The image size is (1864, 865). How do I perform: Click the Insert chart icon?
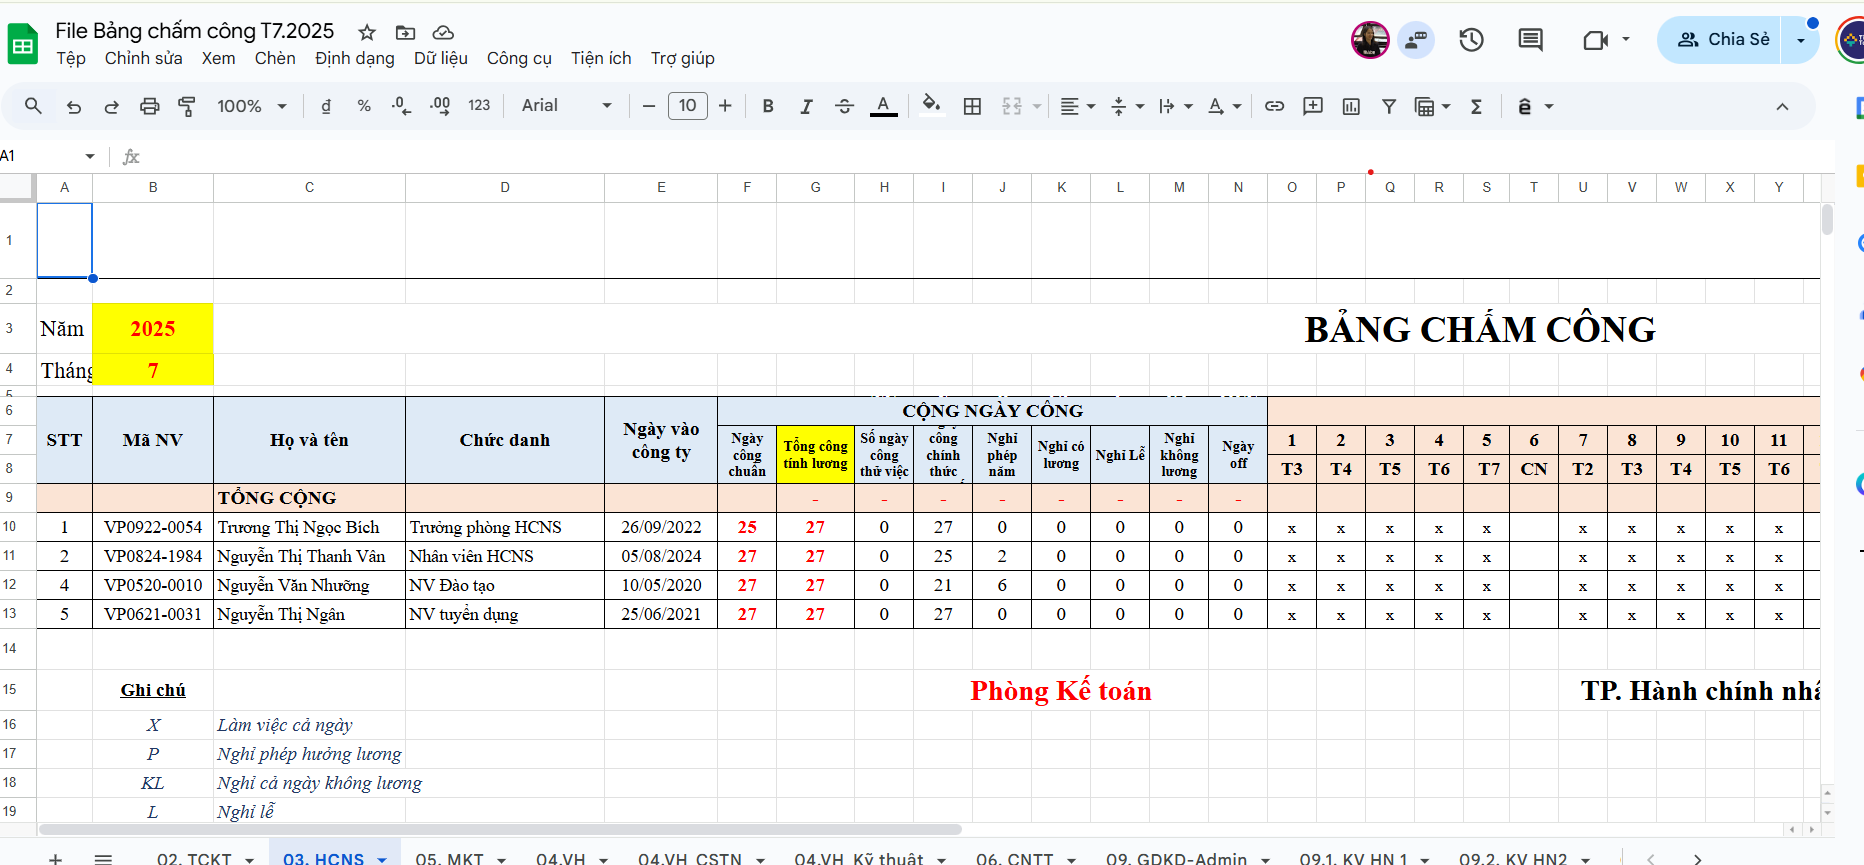pyautogui.click(x=1351, y=106)
